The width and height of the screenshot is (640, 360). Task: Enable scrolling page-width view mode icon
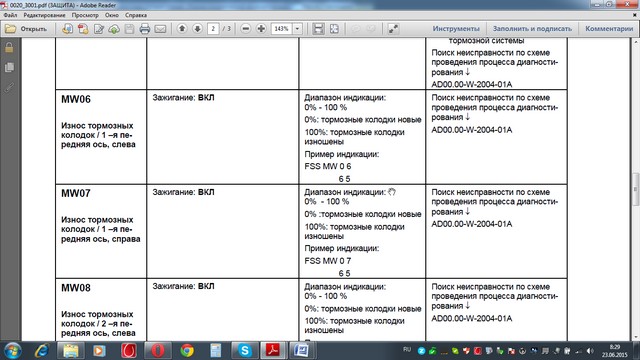point(318,29)
